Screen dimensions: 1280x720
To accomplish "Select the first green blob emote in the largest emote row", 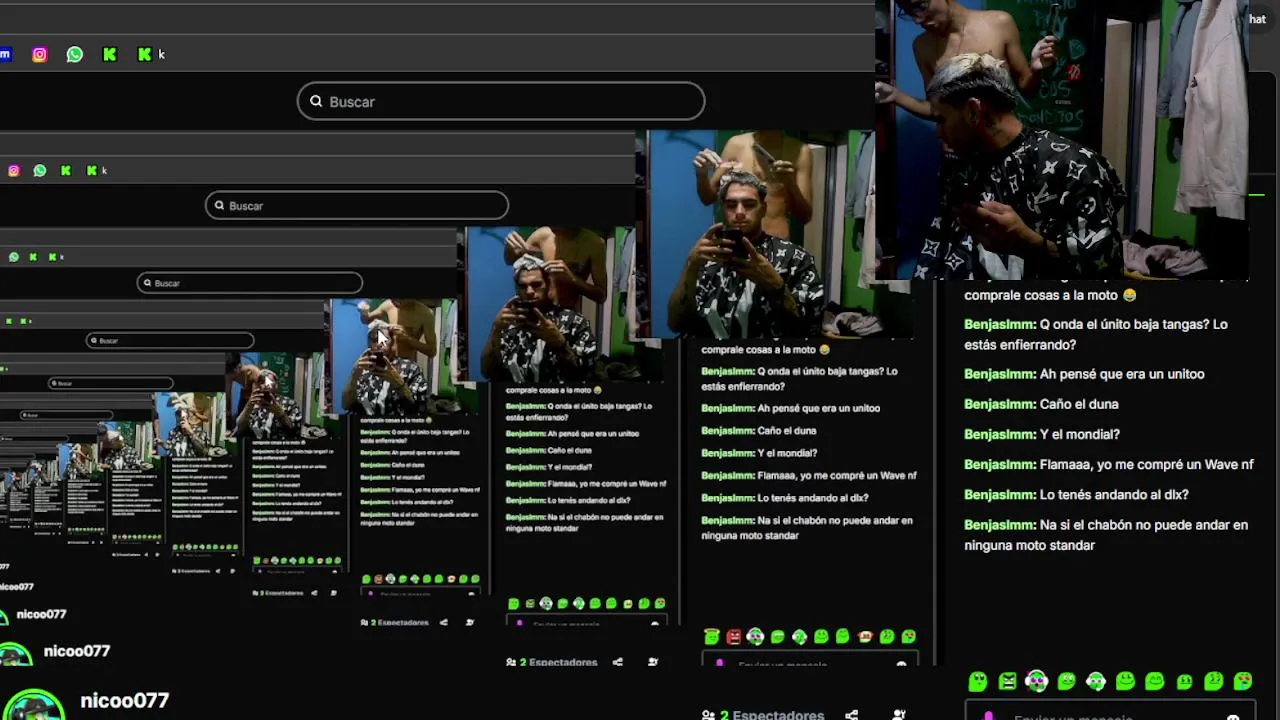I will (978, 681).
